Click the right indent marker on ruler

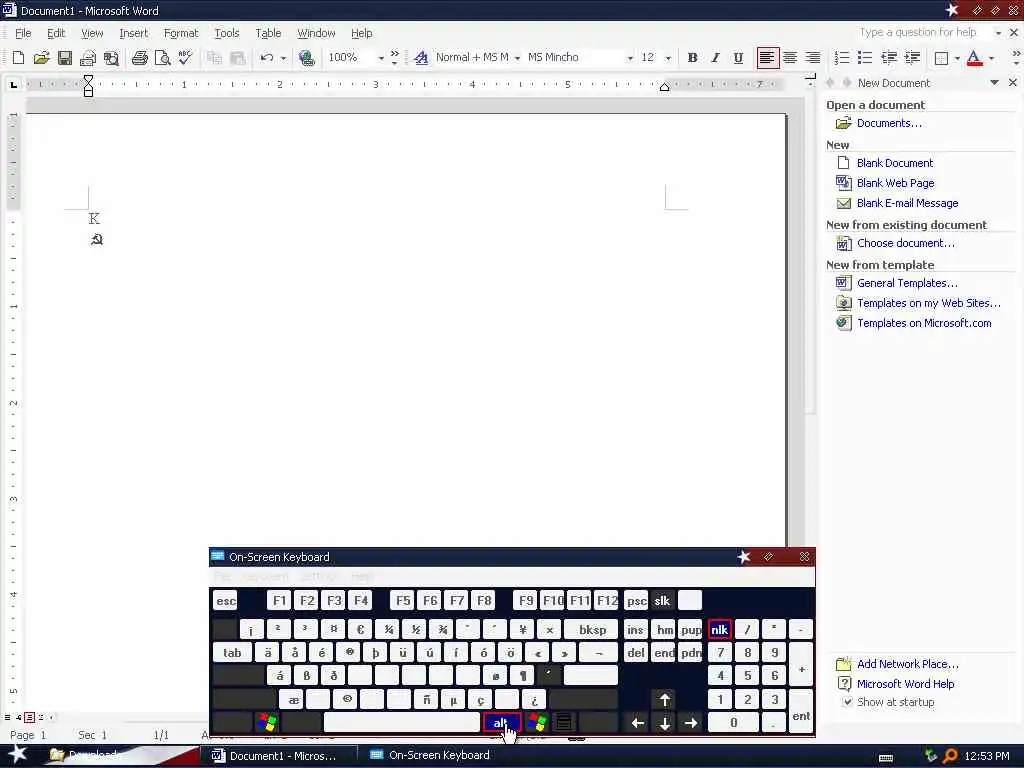click(x=664, y=87)
